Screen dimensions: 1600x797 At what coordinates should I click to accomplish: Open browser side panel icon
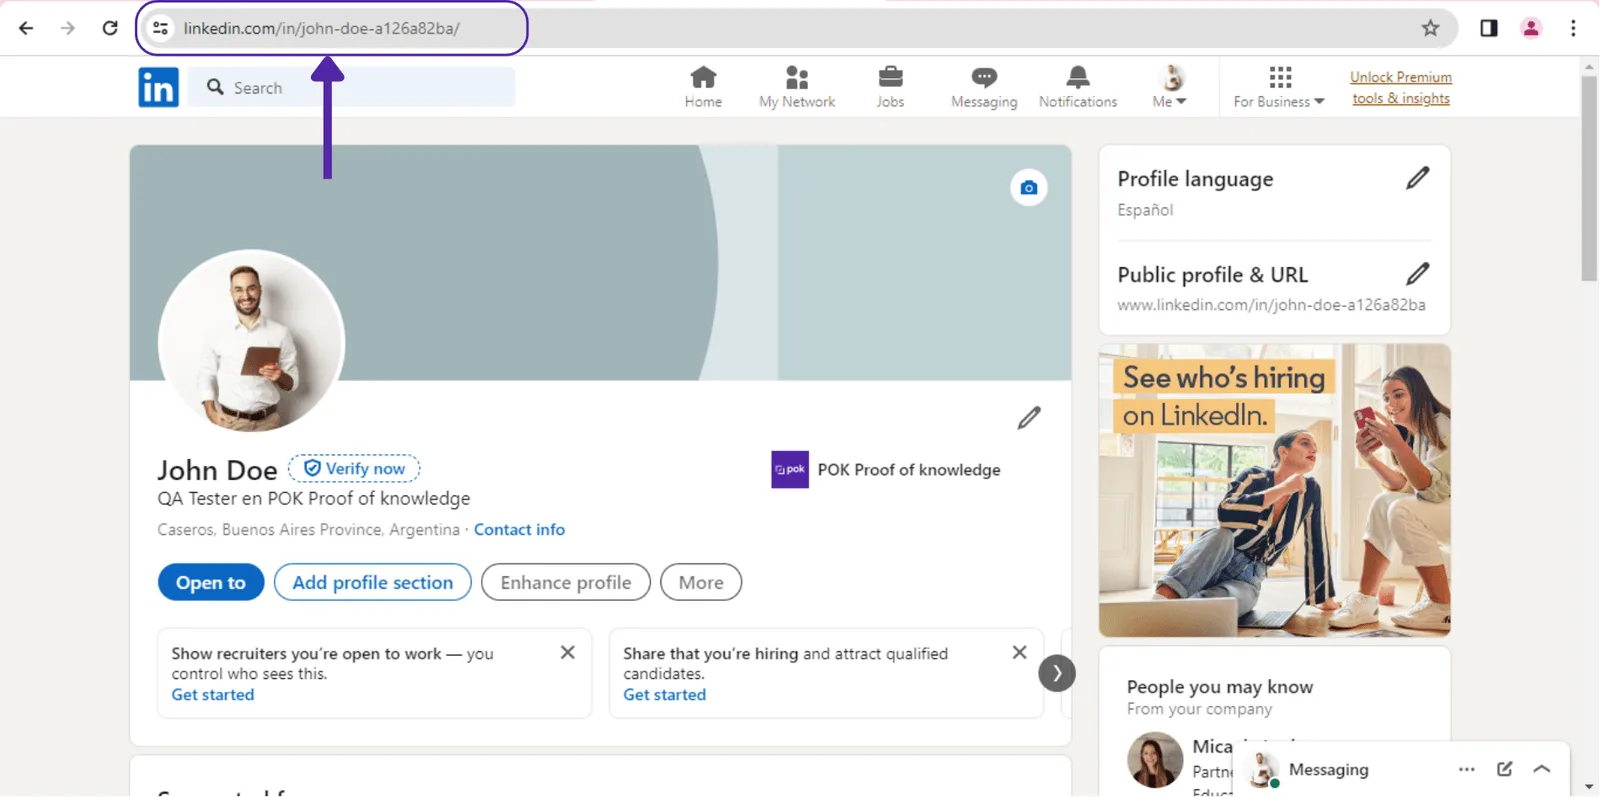point(1489,28)
